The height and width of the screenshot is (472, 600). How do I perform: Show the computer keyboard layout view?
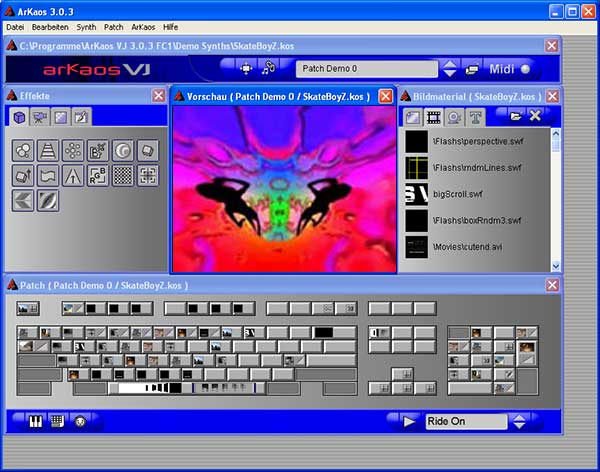tap(57, 421)
